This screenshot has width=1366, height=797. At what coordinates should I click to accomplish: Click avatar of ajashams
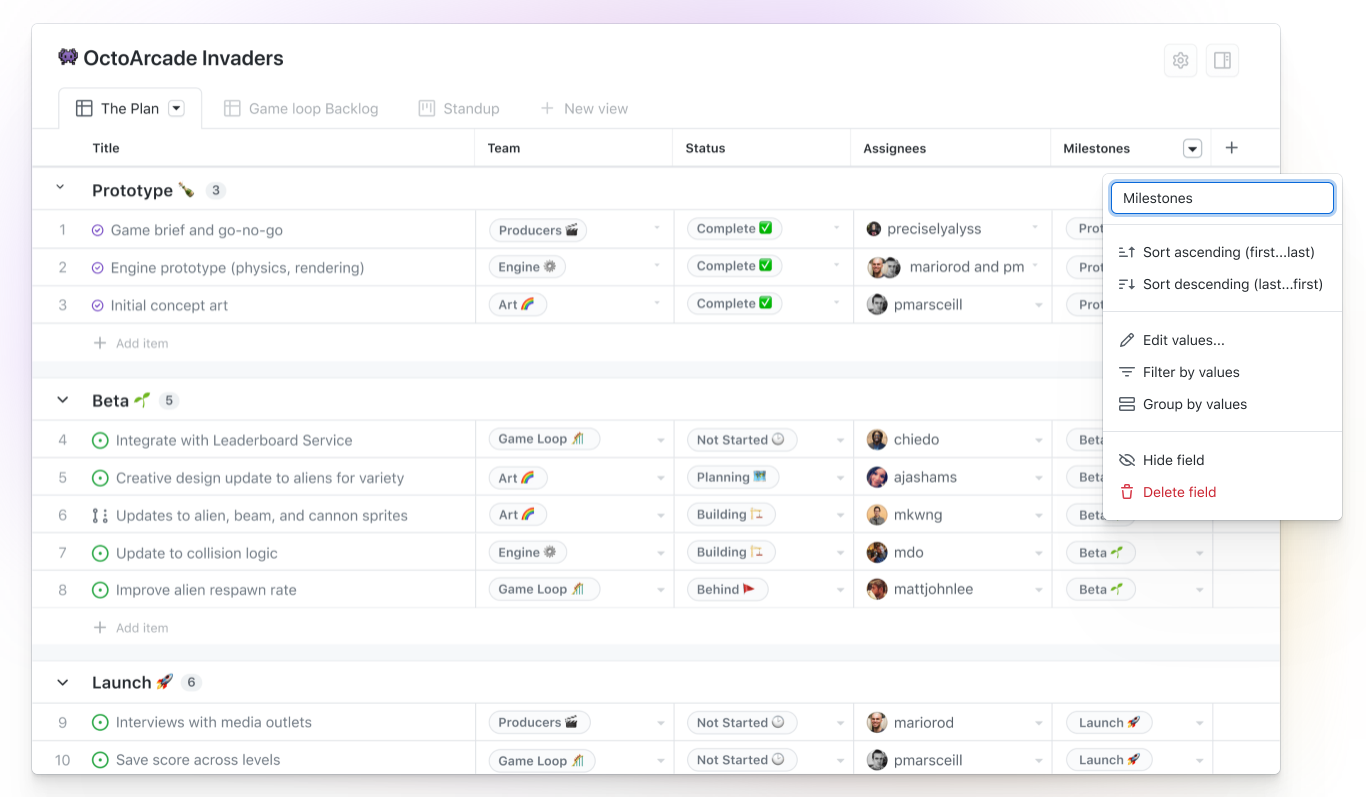(877, 477)
